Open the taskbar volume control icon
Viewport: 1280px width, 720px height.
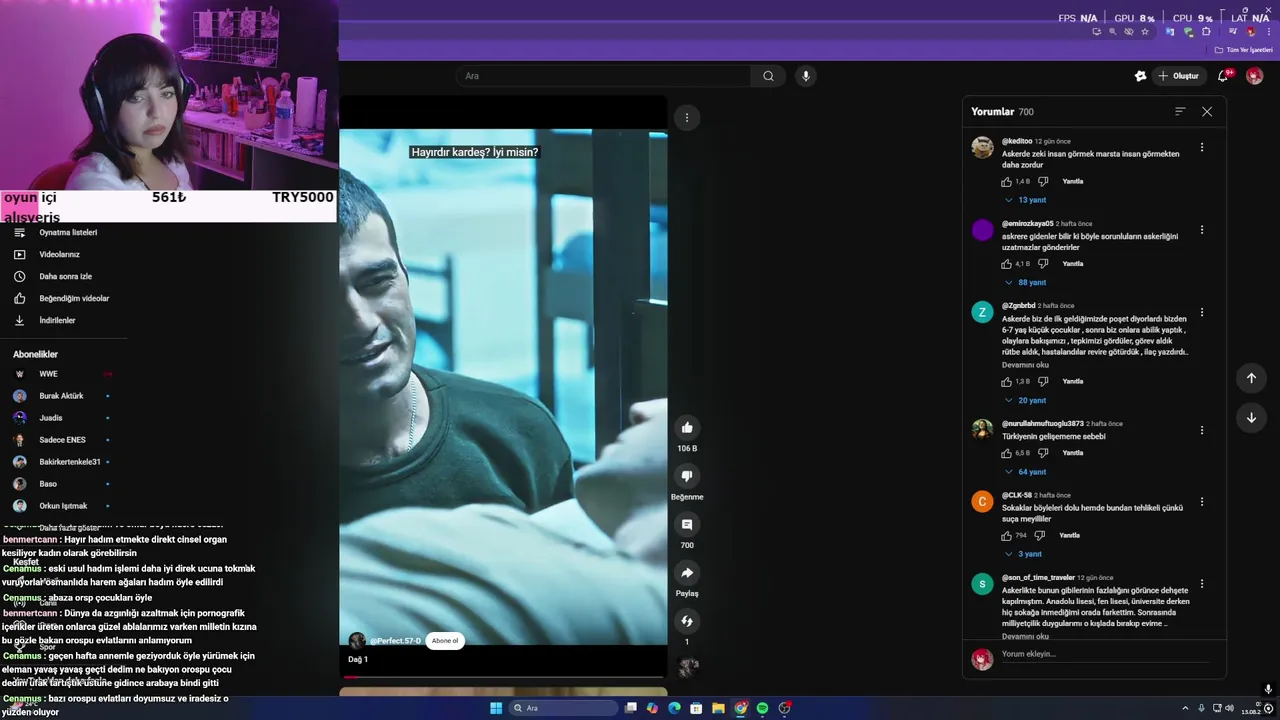(1229, 708)
